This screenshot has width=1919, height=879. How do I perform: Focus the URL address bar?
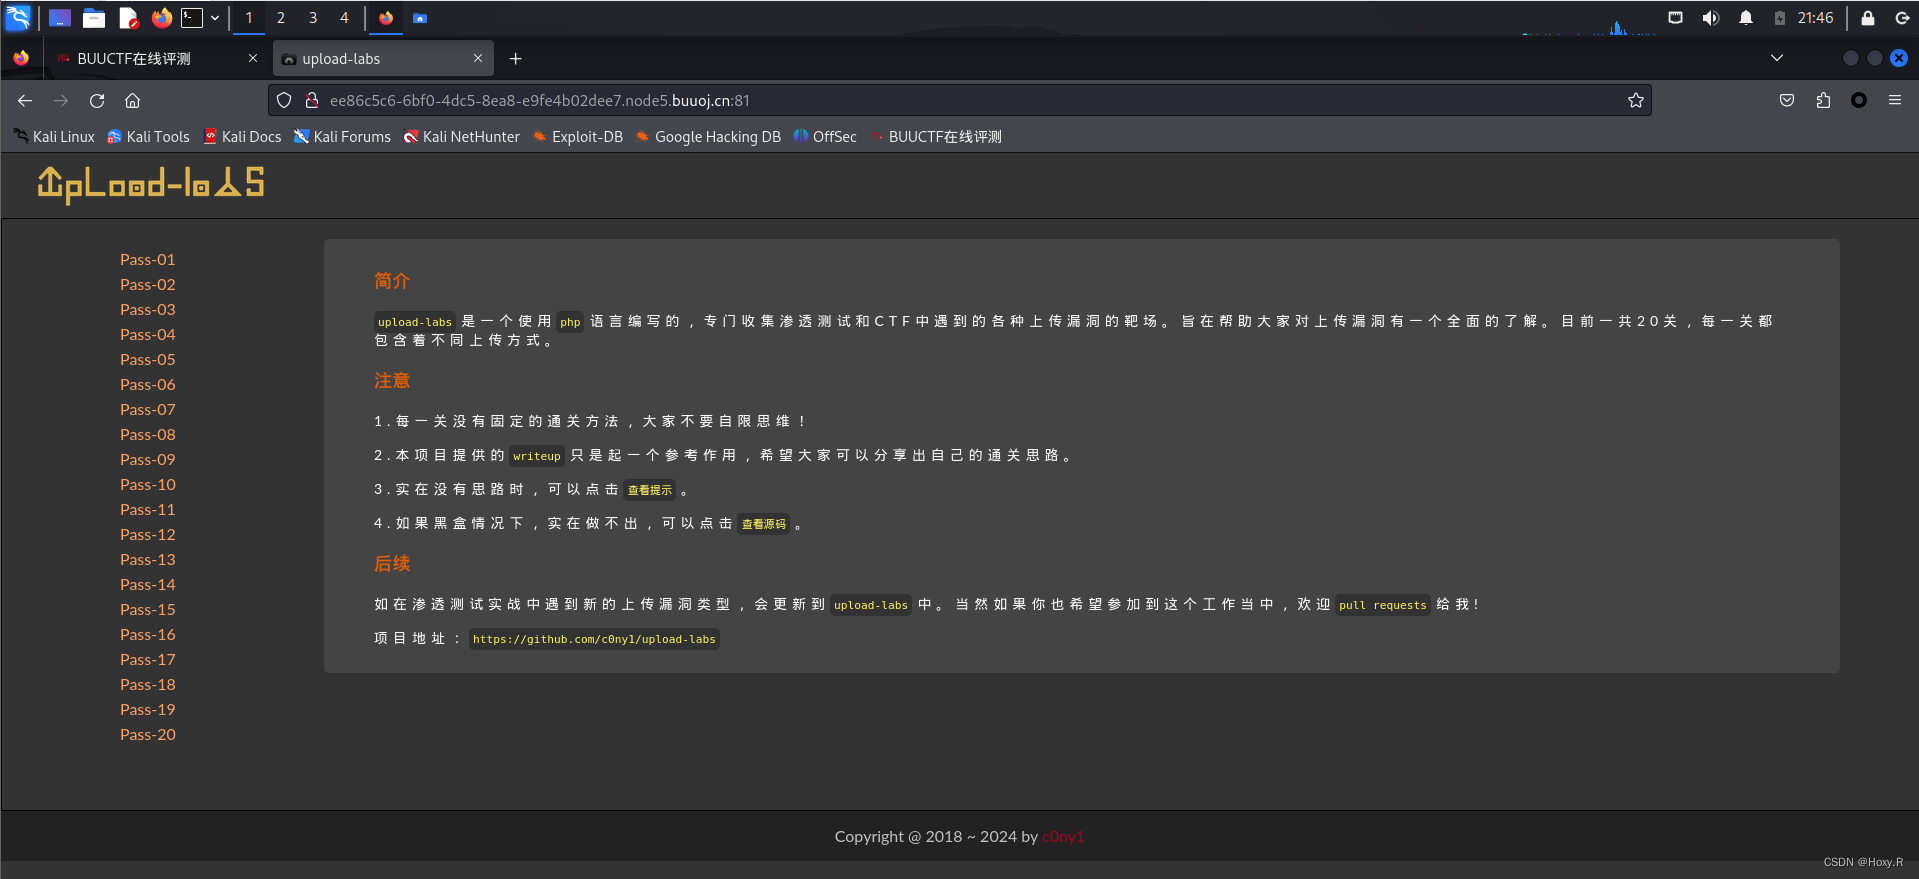[x=960, y=100]
